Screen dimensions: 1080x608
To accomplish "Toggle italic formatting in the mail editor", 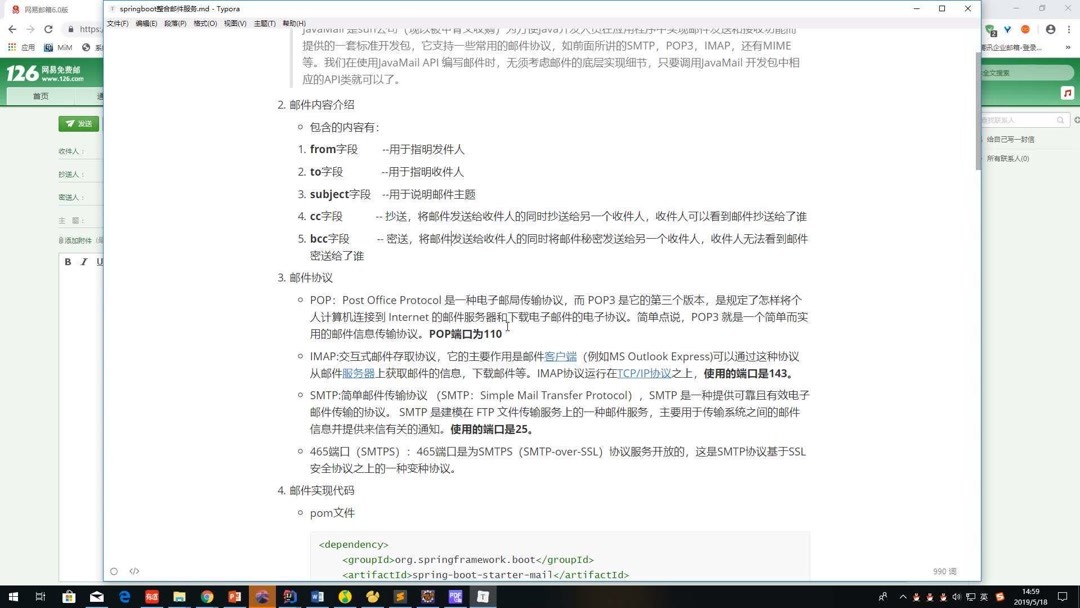I will coord(84,262).
